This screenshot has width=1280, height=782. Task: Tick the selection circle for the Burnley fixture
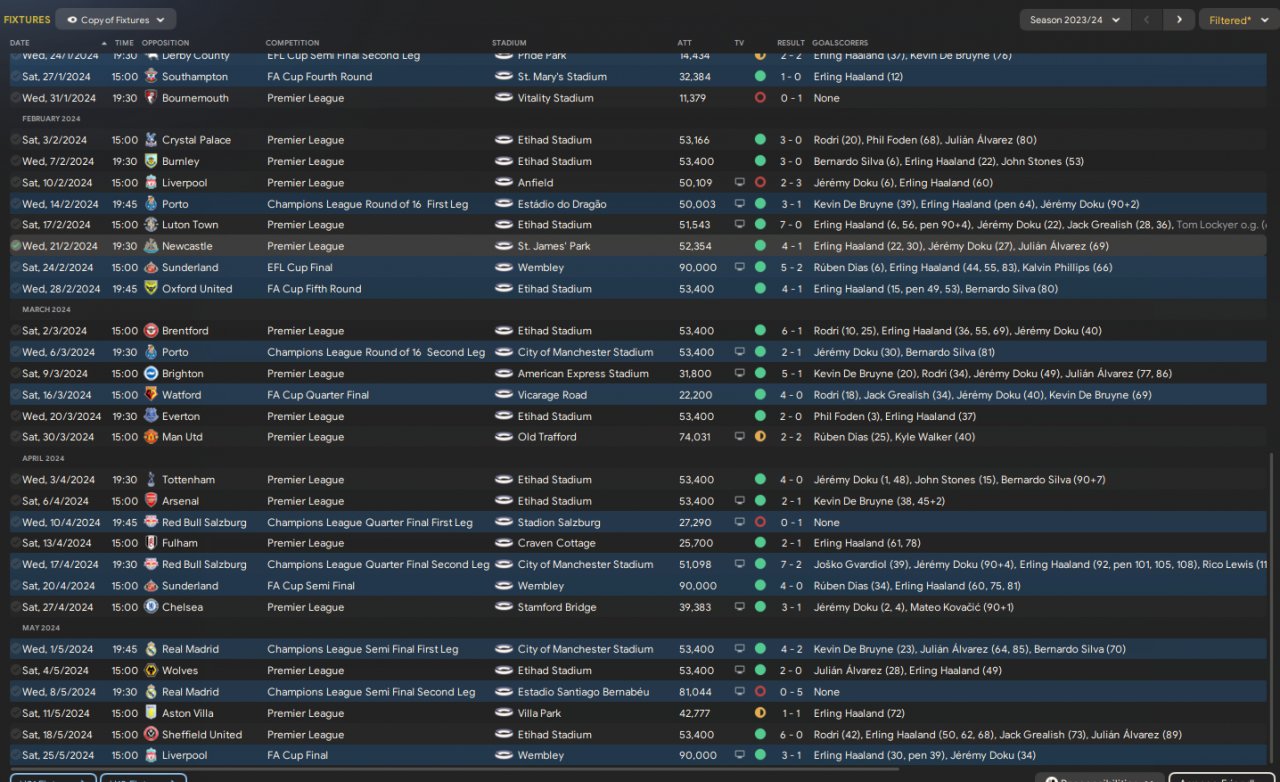pos(16,161)
